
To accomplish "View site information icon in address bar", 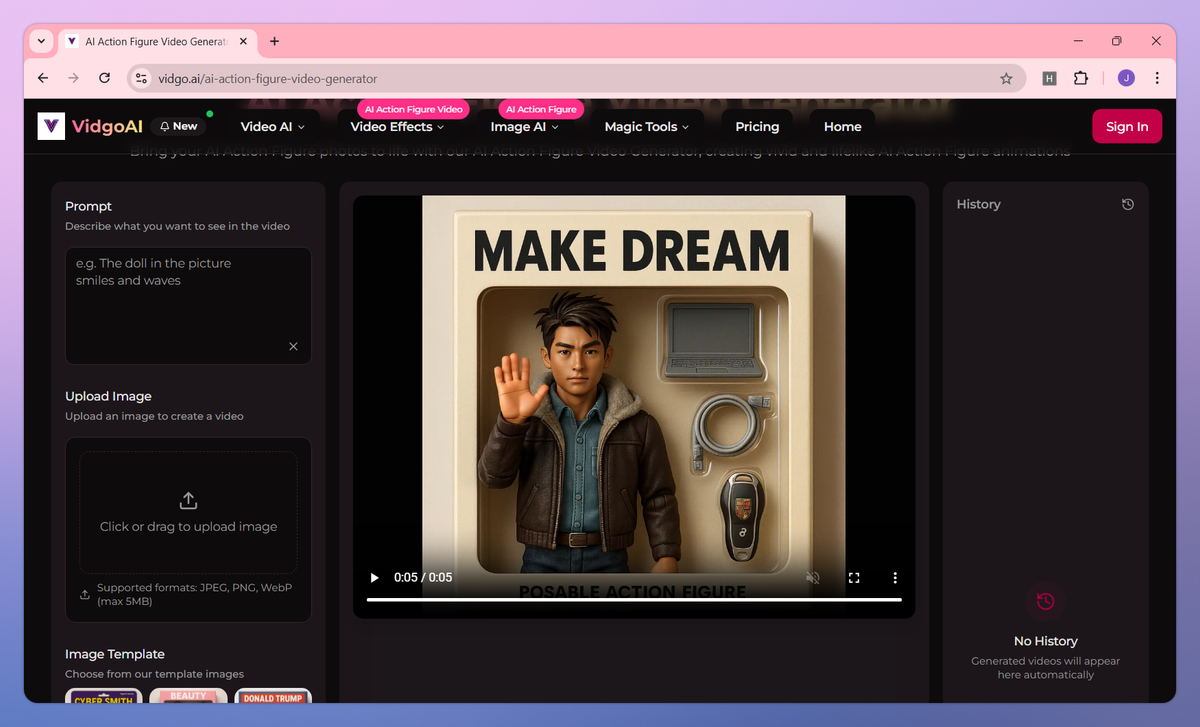I will tap(141, 78).
